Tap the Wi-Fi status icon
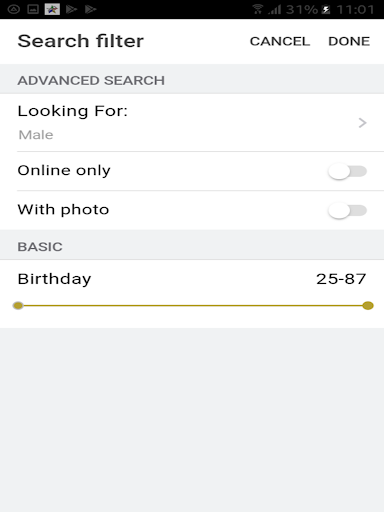The height and width of the screenshot is (512, 384). coord(258,9)
